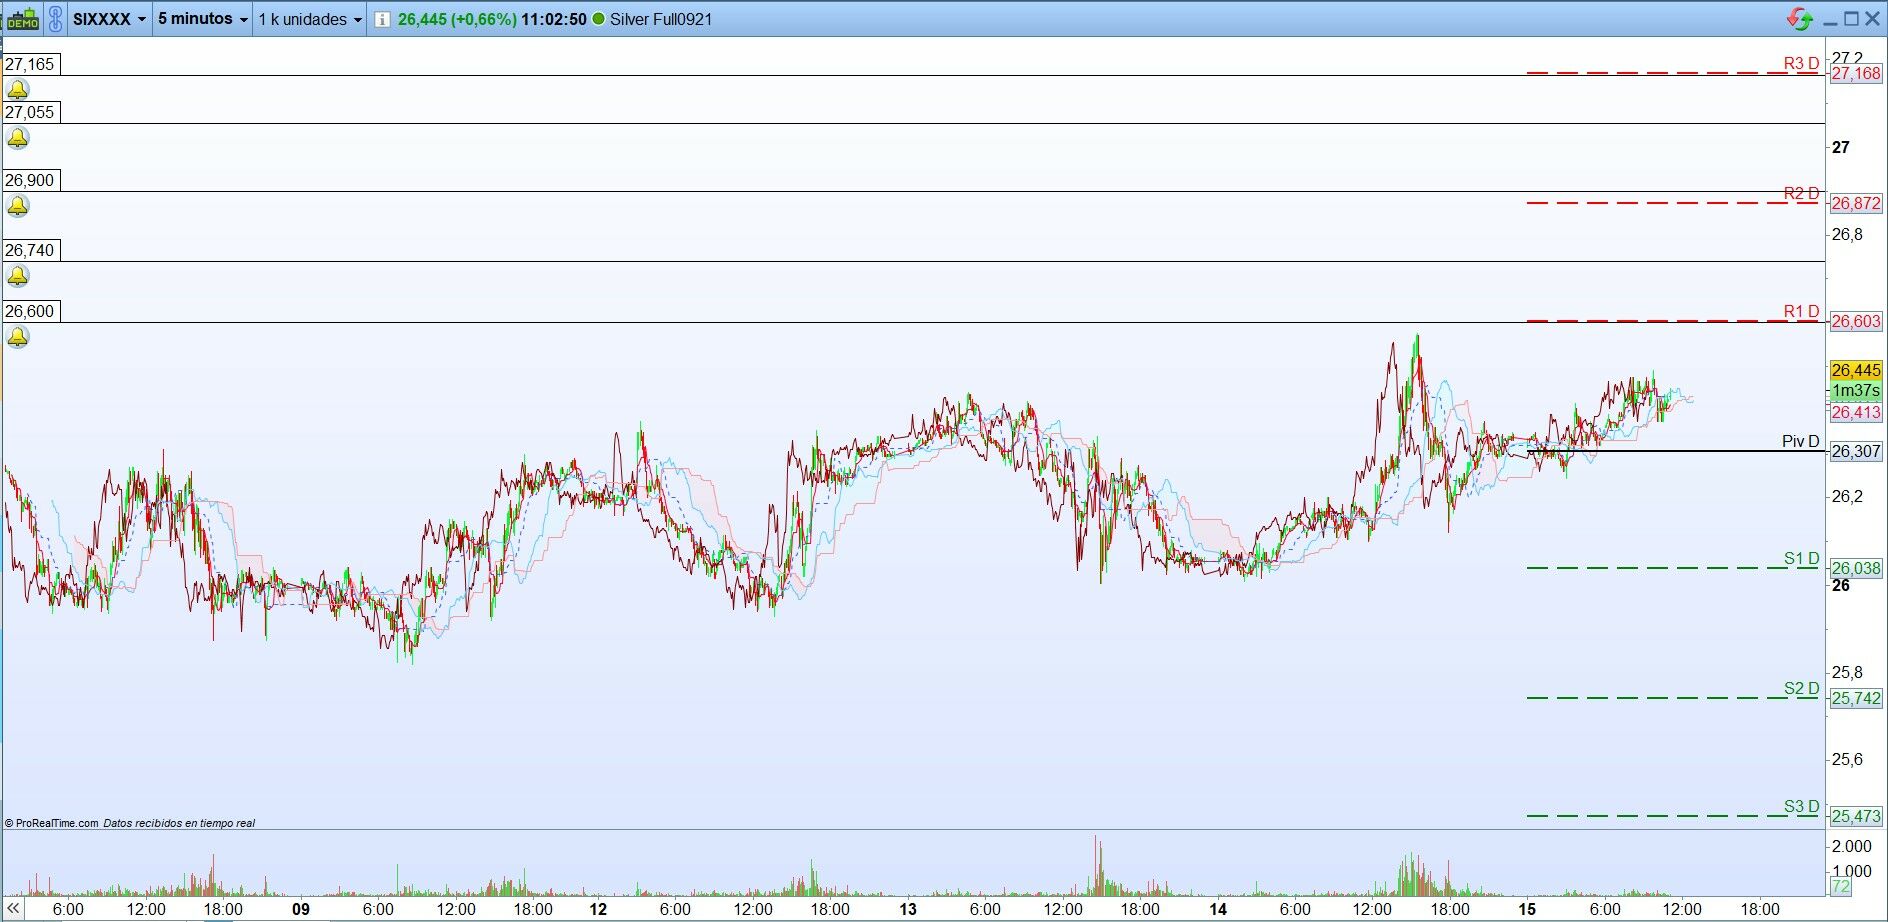Click the 2.000 volume axis label

coord(1852,846)
